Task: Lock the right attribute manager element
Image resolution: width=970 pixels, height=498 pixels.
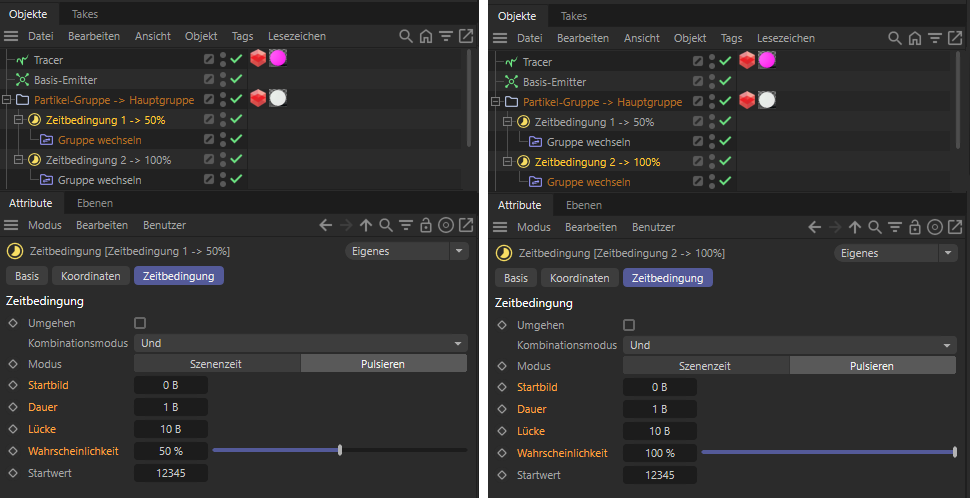Action: point(914,227)
